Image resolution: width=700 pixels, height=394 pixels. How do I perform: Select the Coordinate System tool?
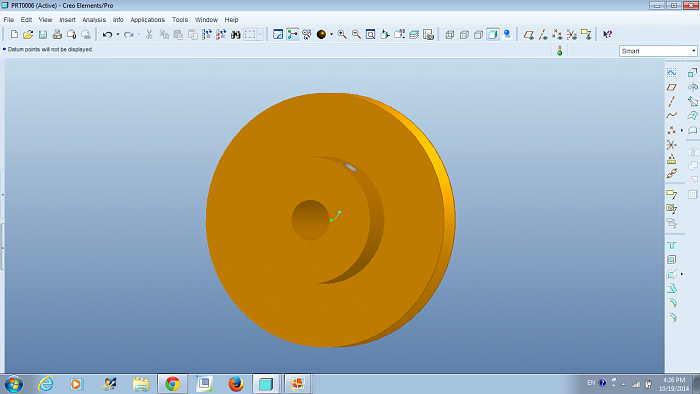coord(671,145)
